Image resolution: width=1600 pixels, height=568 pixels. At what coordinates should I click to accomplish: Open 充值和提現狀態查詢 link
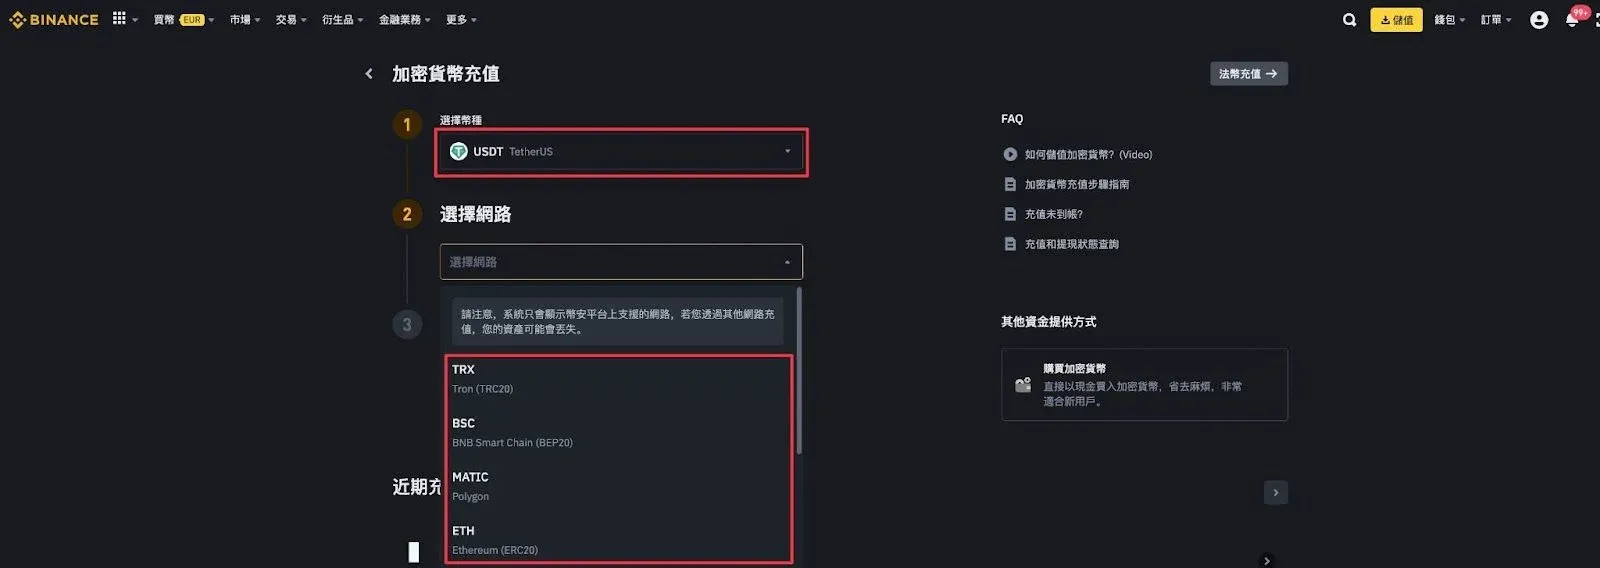pos(1072,245)
